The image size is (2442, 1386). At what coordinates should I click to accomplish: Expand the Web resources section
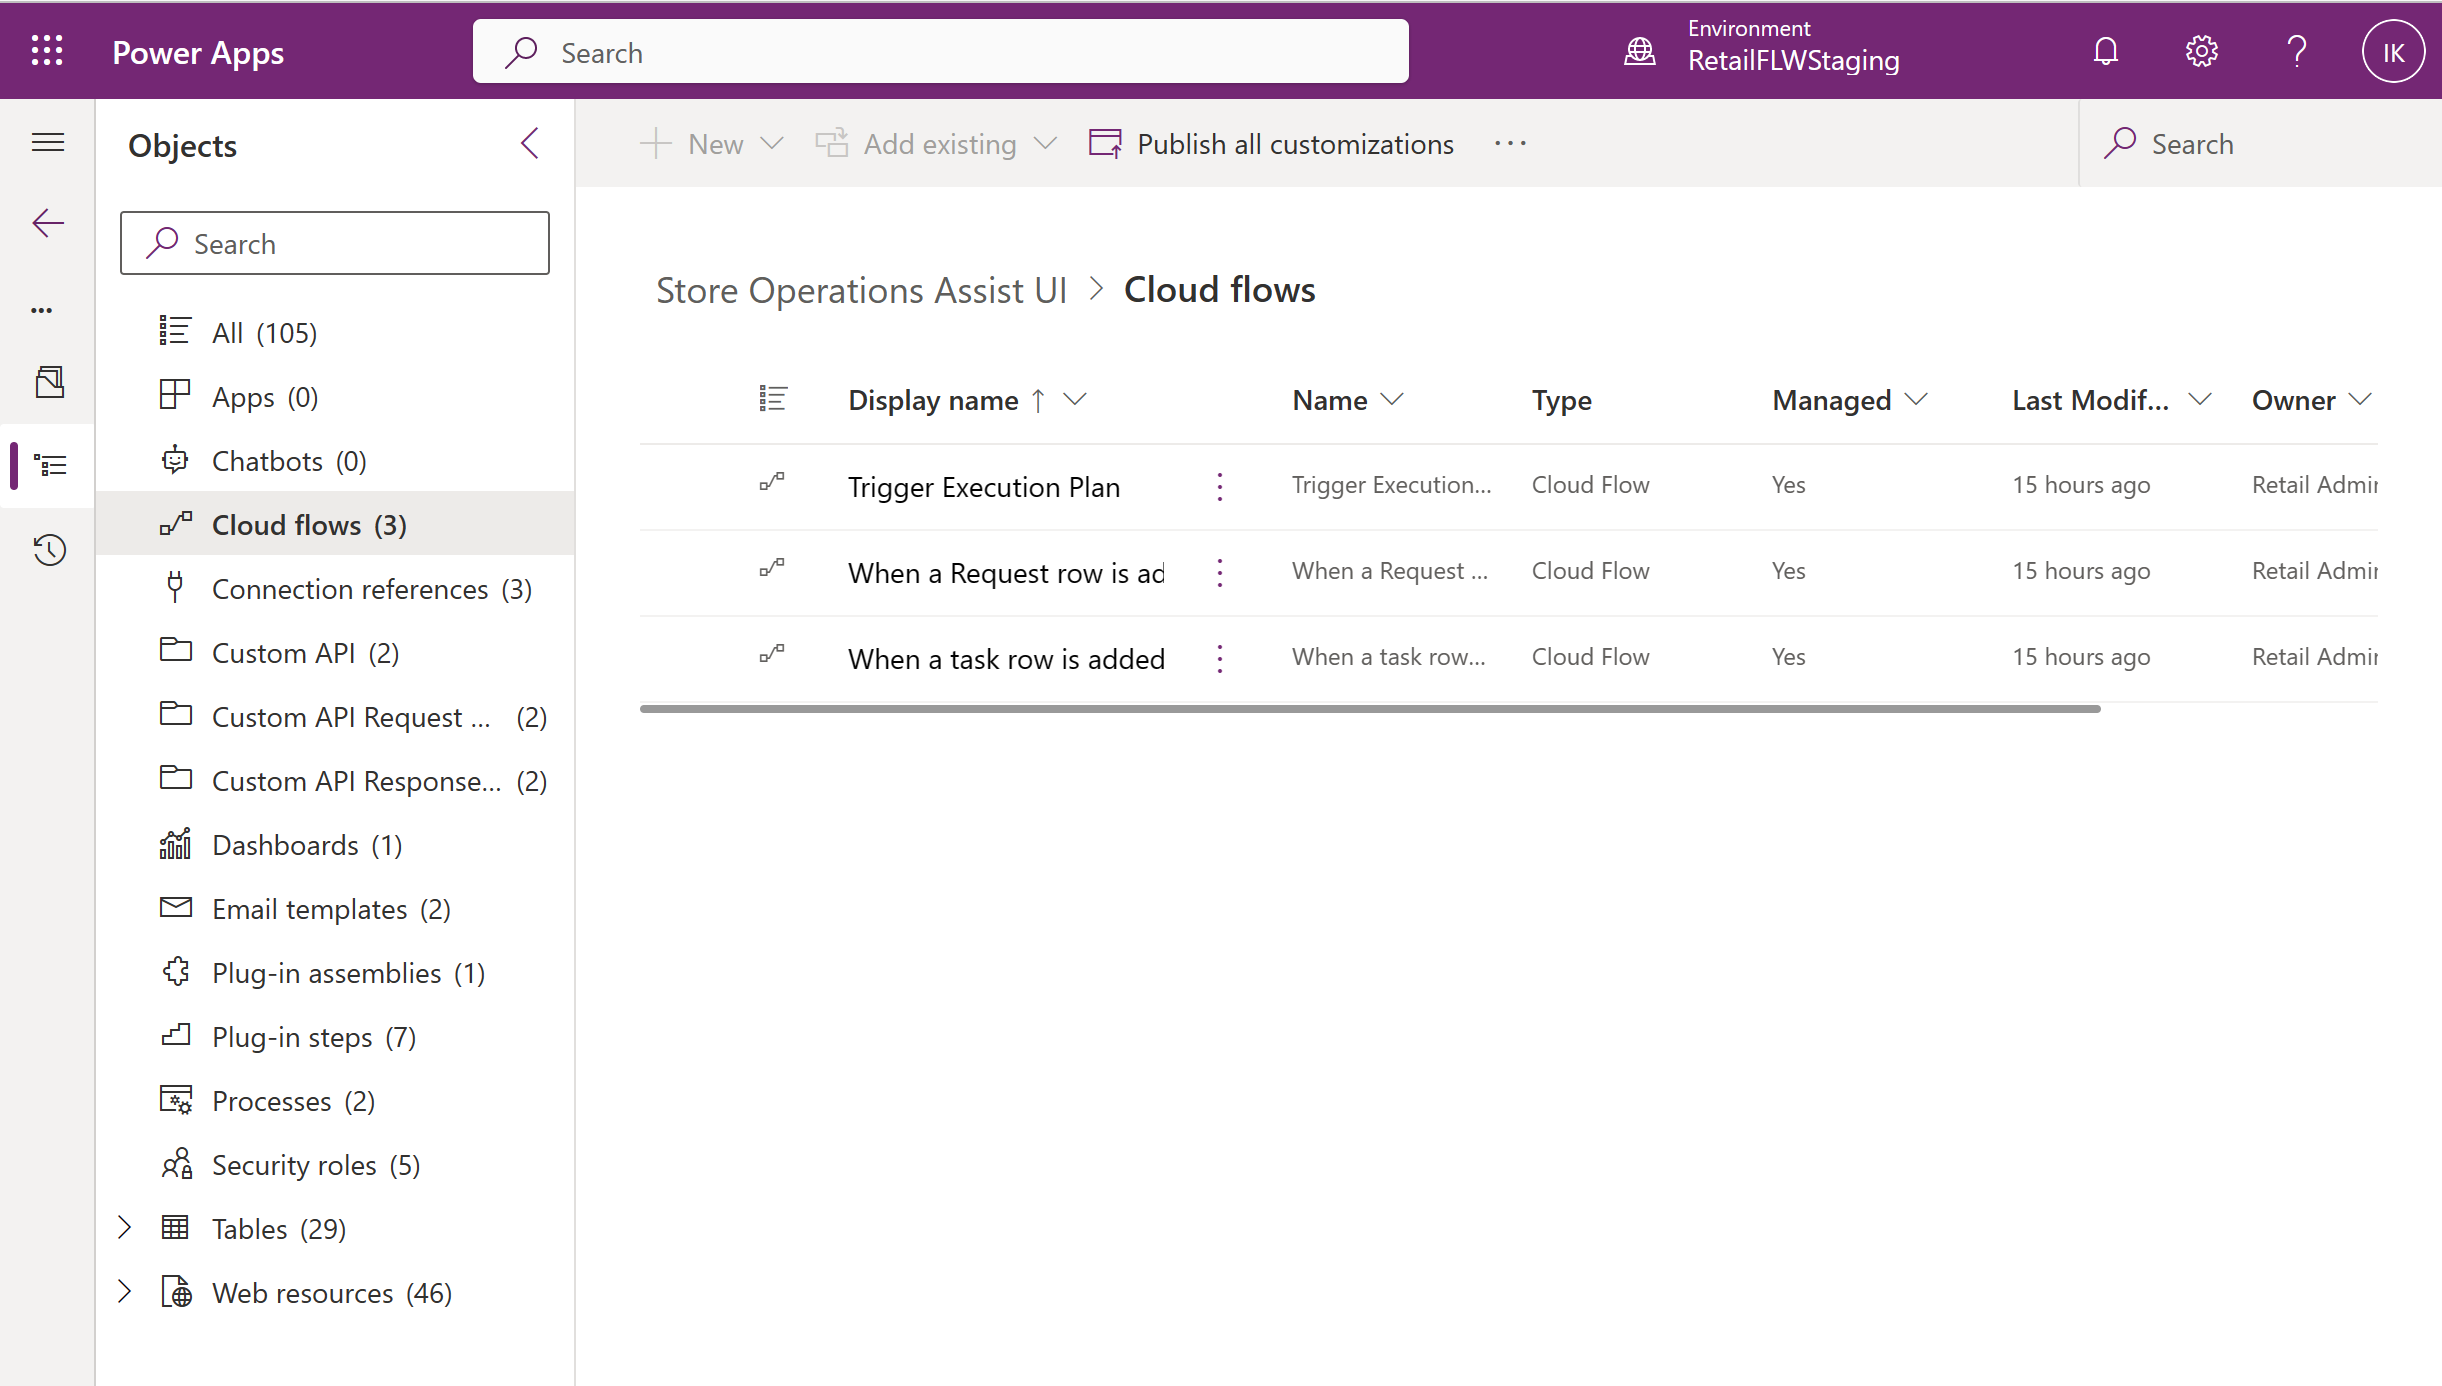[124, 1292]
